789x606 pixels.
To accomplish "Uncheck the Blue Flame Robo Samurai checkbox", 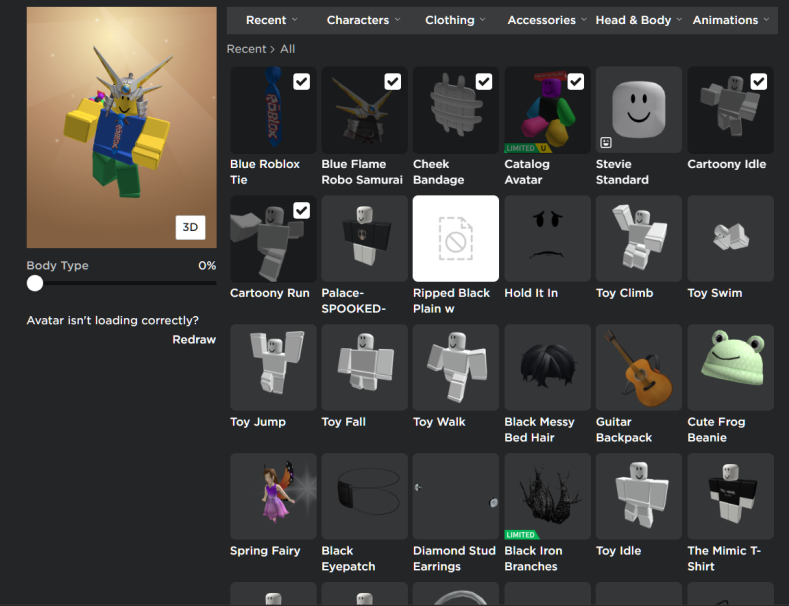I will pos(392,82).
